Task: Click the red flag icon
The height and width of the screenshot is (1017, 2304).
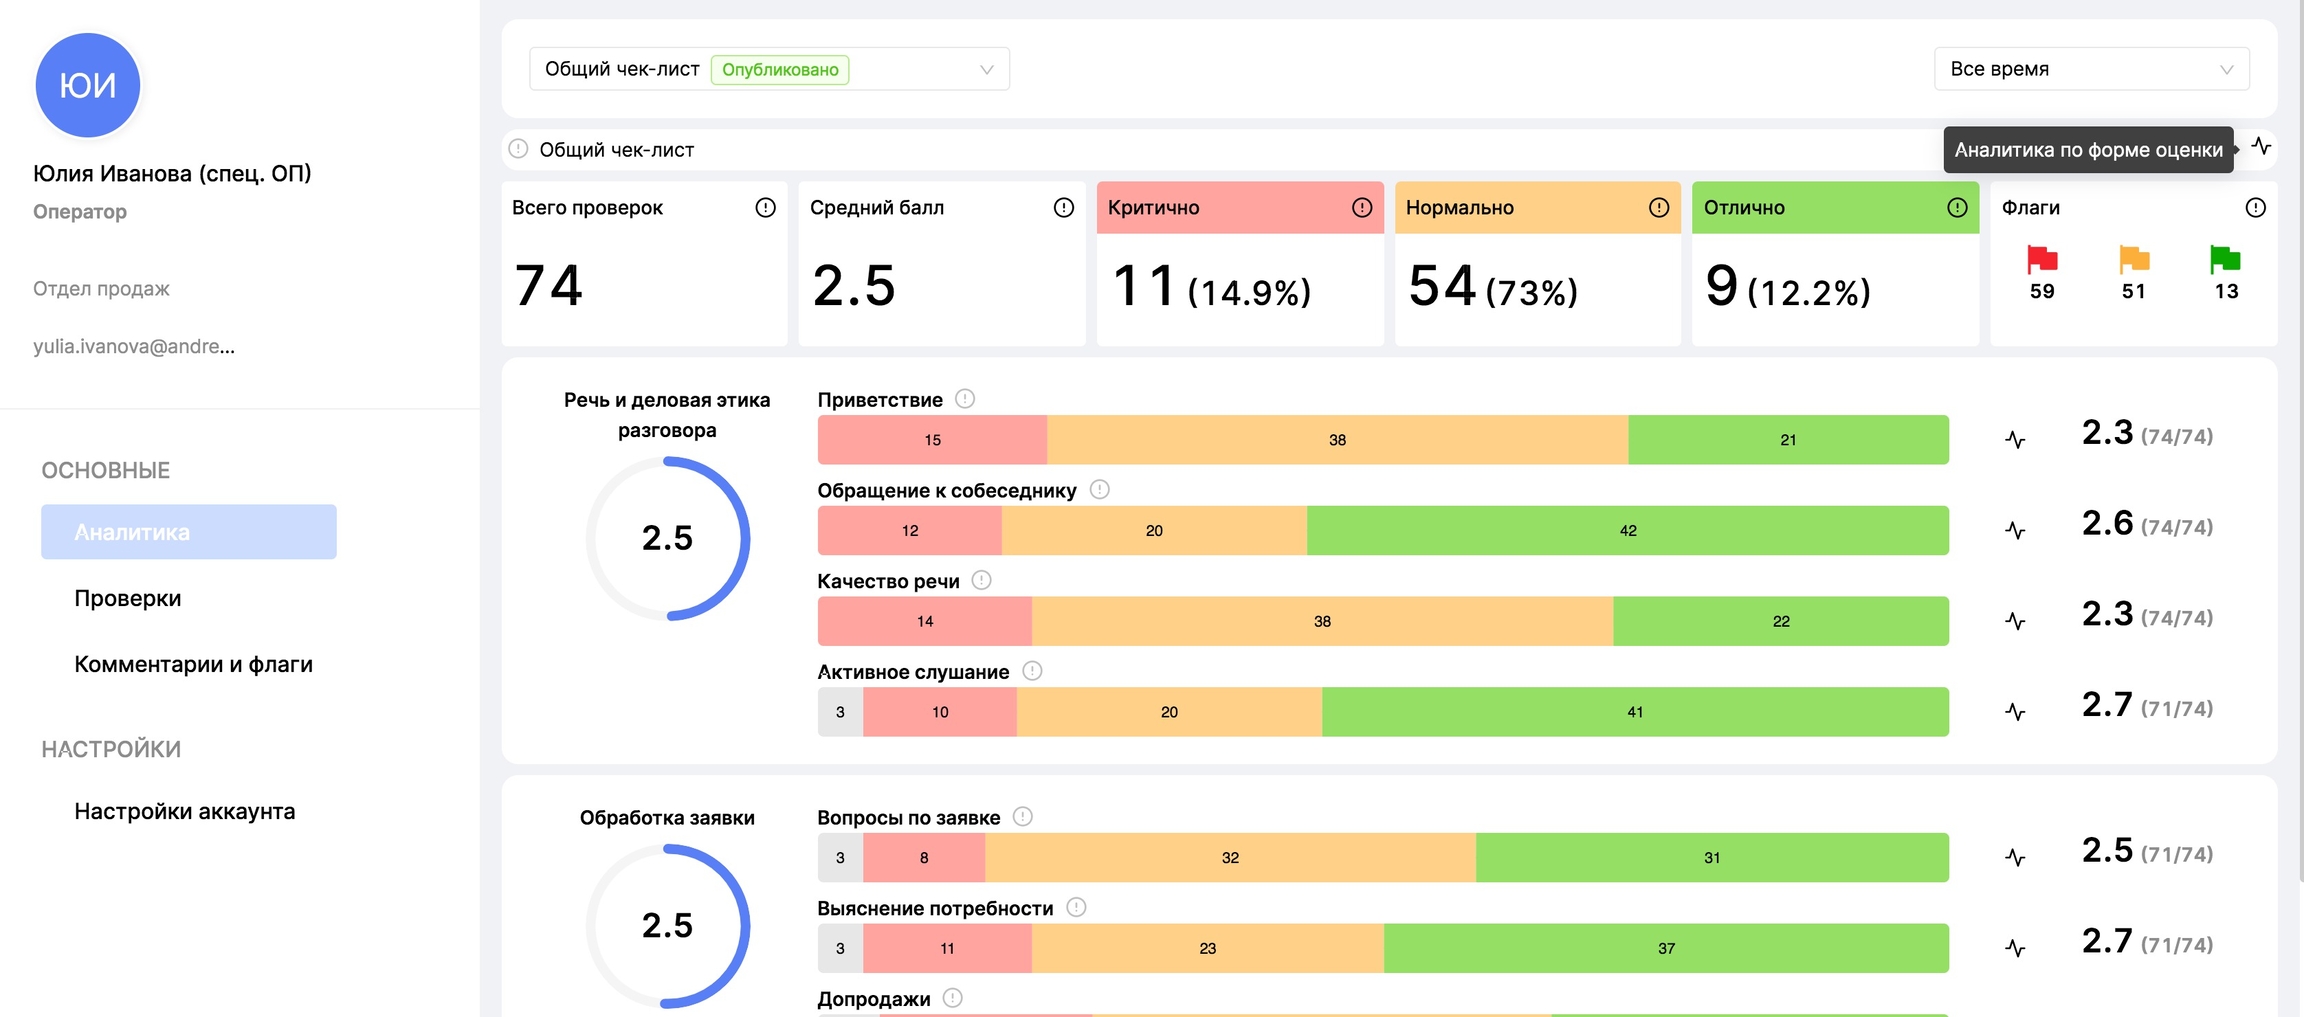Action: [2041, 260]
